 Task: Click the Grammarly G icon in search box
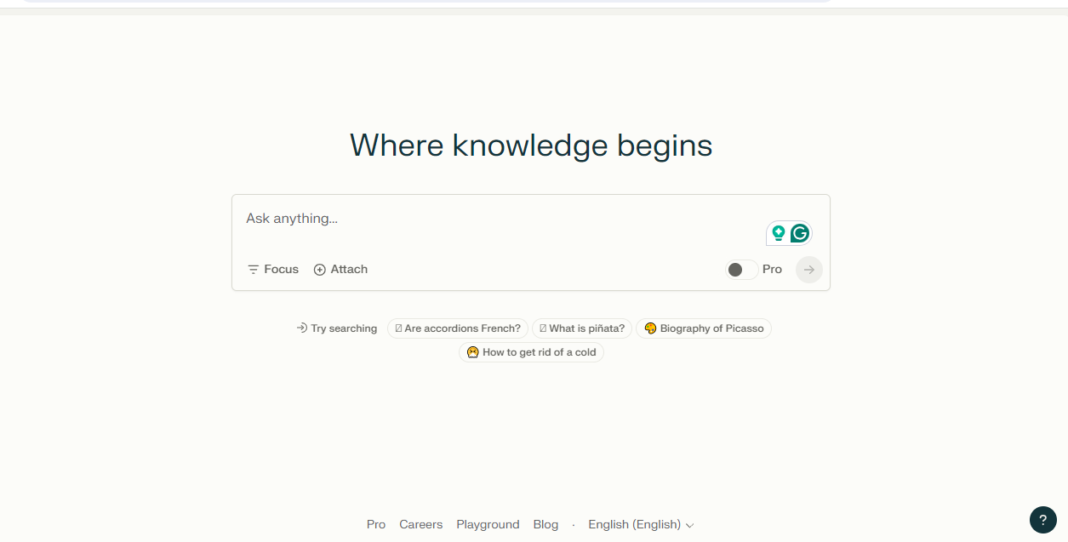pos(800,234)
